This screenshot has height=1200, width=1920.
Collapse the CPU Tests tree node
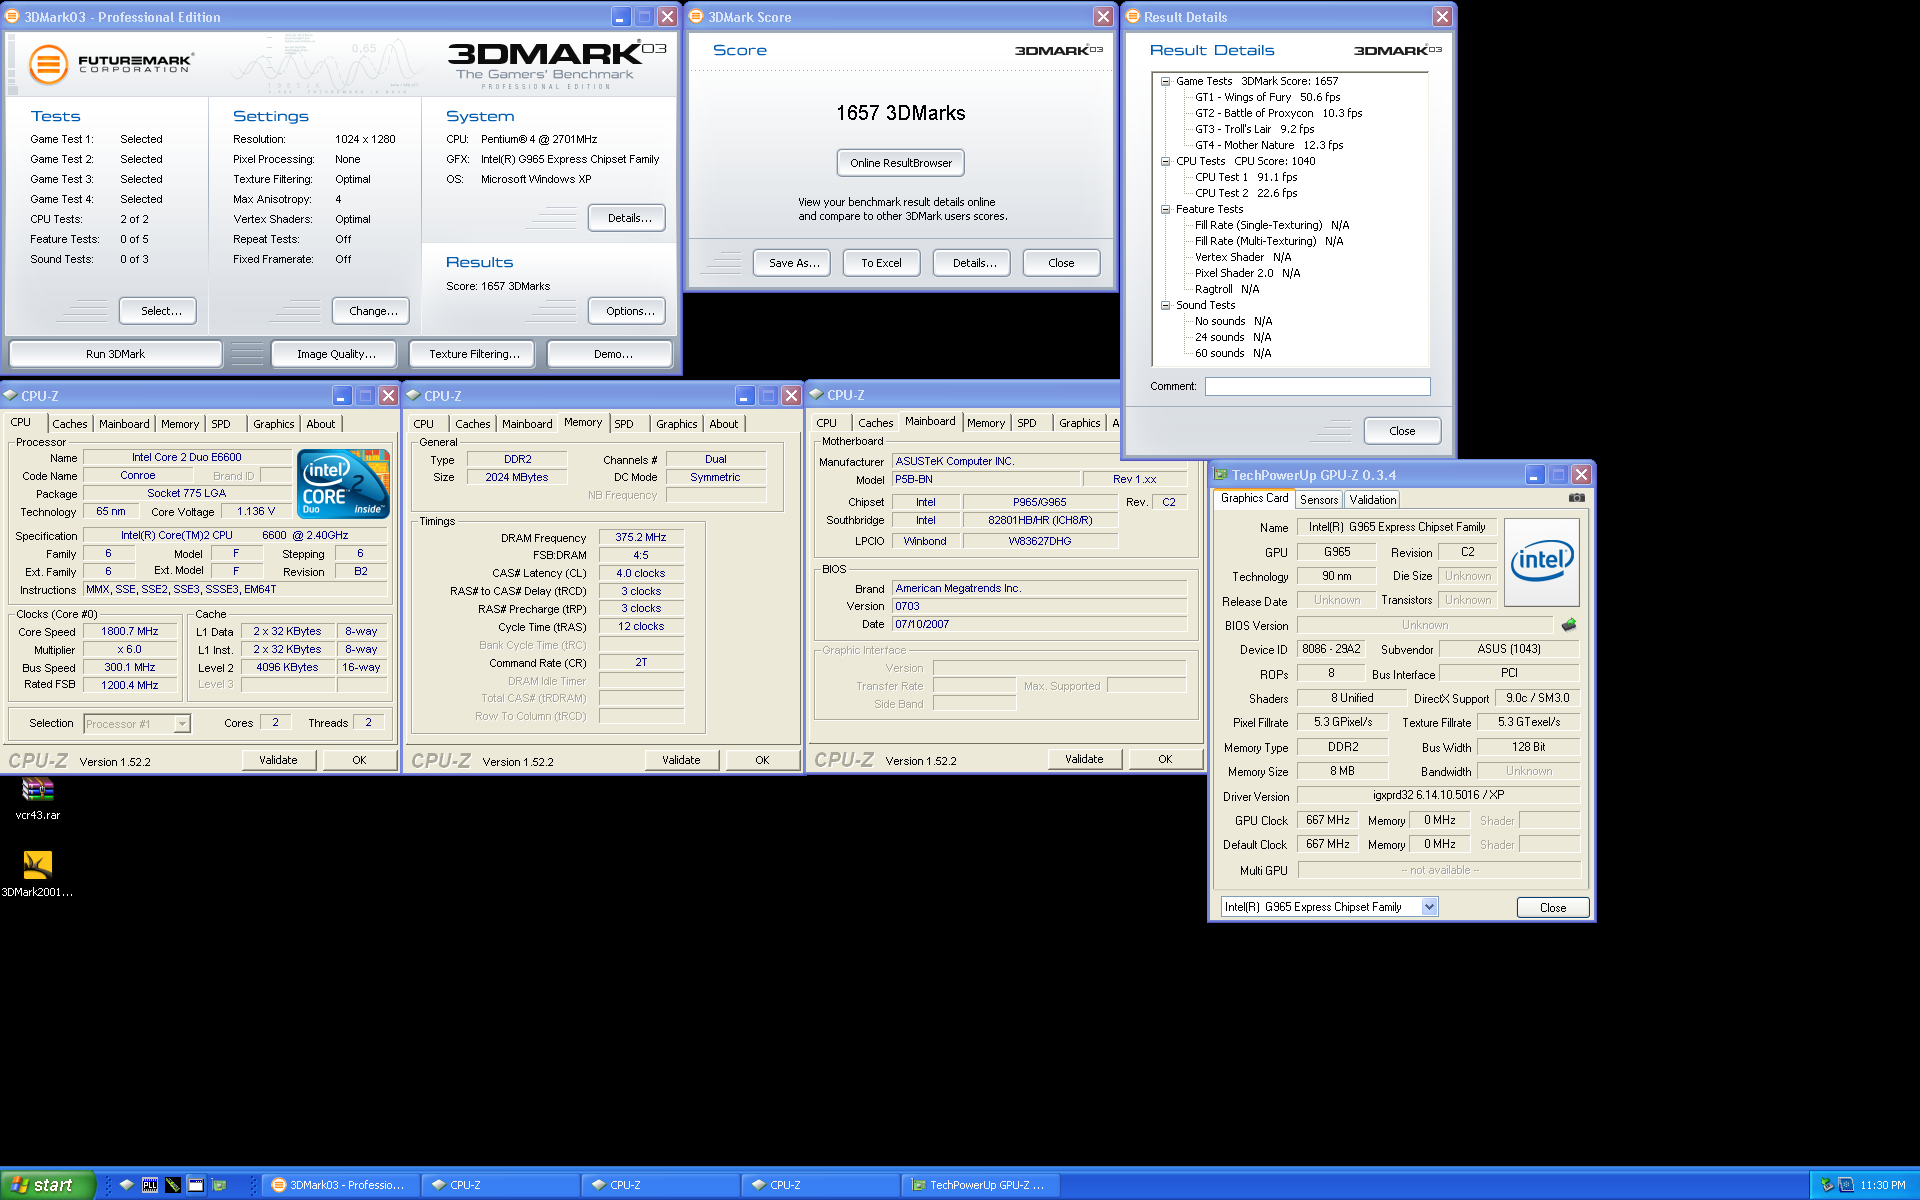click(1165, 161)
